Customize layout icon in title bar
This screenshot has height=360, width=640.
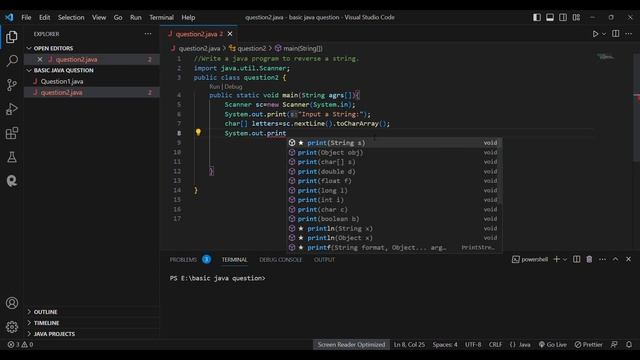(x=576, y=17)
